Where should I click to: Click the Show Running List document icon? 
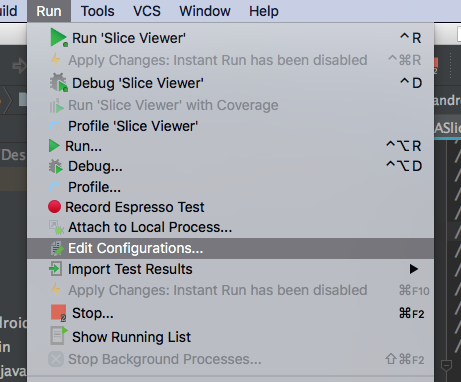[x=59, y=336]
